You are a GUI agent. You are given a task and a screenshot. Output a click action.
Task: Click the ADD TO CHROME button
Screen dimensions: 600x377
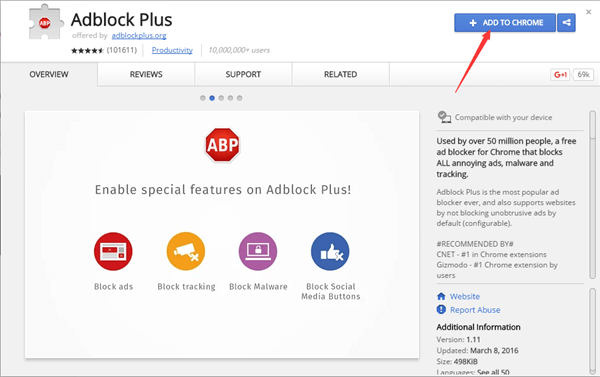(x=505, y=23)
